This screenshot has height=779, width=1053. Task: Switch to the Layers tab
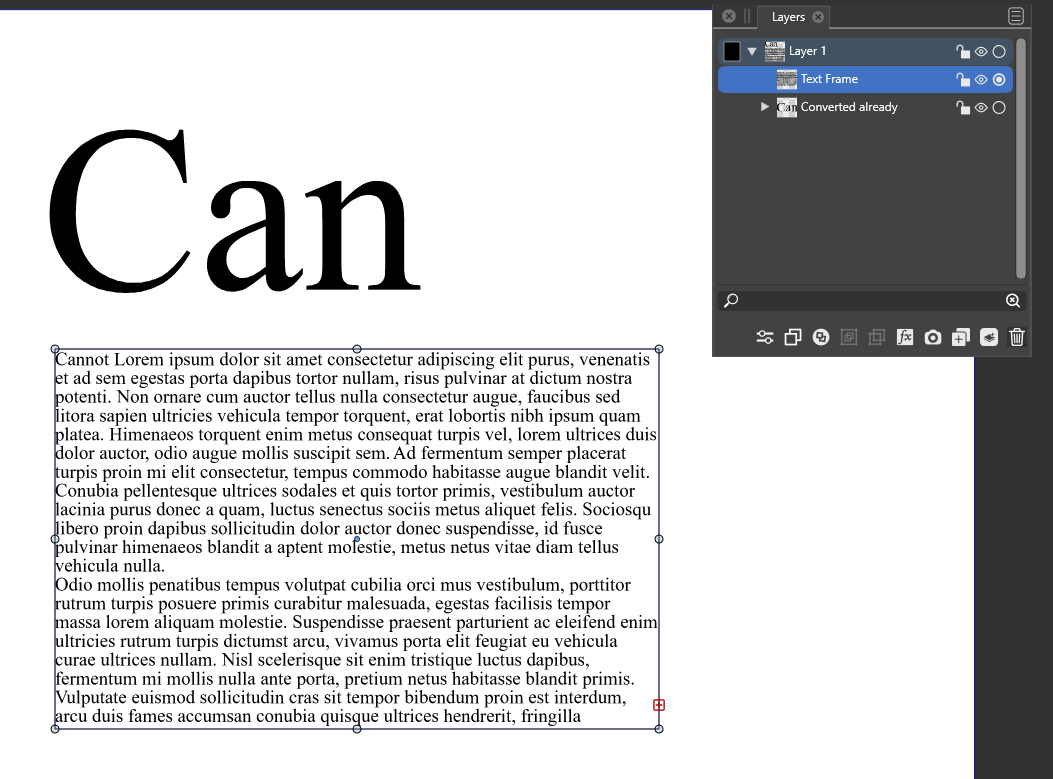788,17
